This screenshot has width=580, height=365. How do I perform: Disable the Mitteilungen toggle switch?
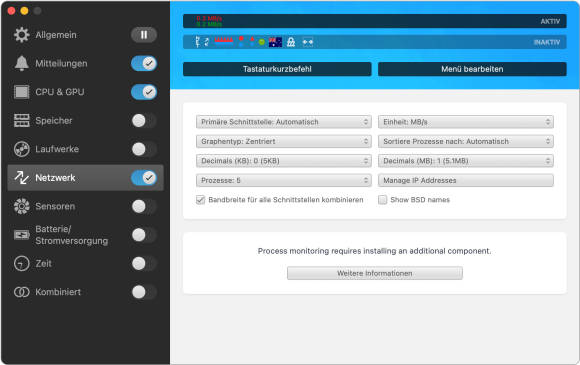coord(144,63)
